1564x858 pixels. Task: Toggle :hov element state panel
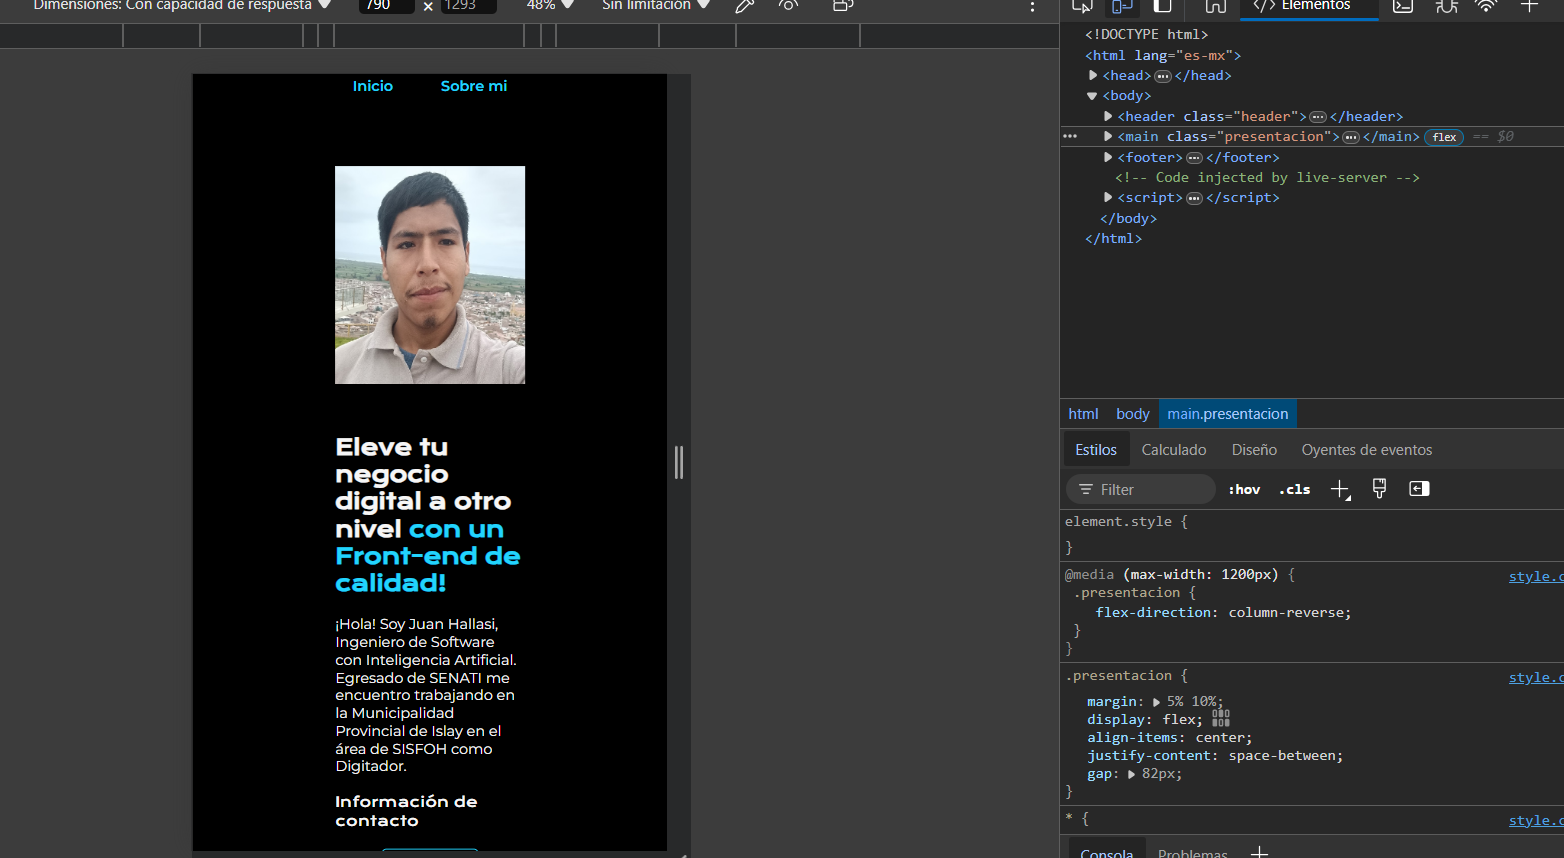1244,489
